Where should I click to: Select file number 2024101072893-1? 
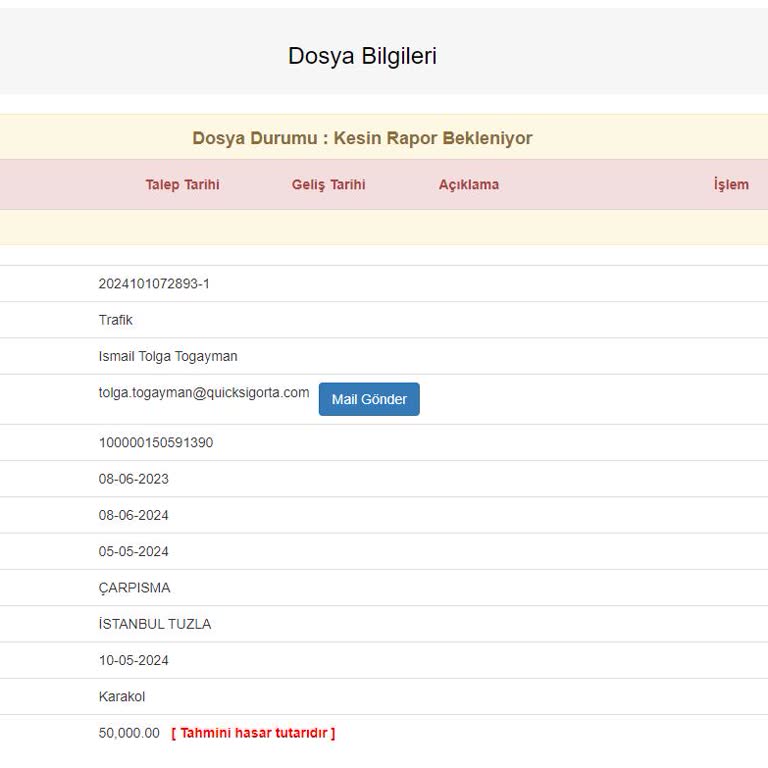point(154,284)
